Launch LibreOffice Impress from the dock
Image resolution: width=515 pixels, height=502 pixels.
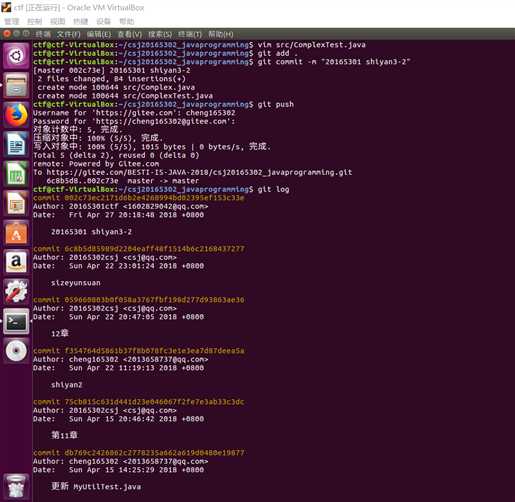16,203
